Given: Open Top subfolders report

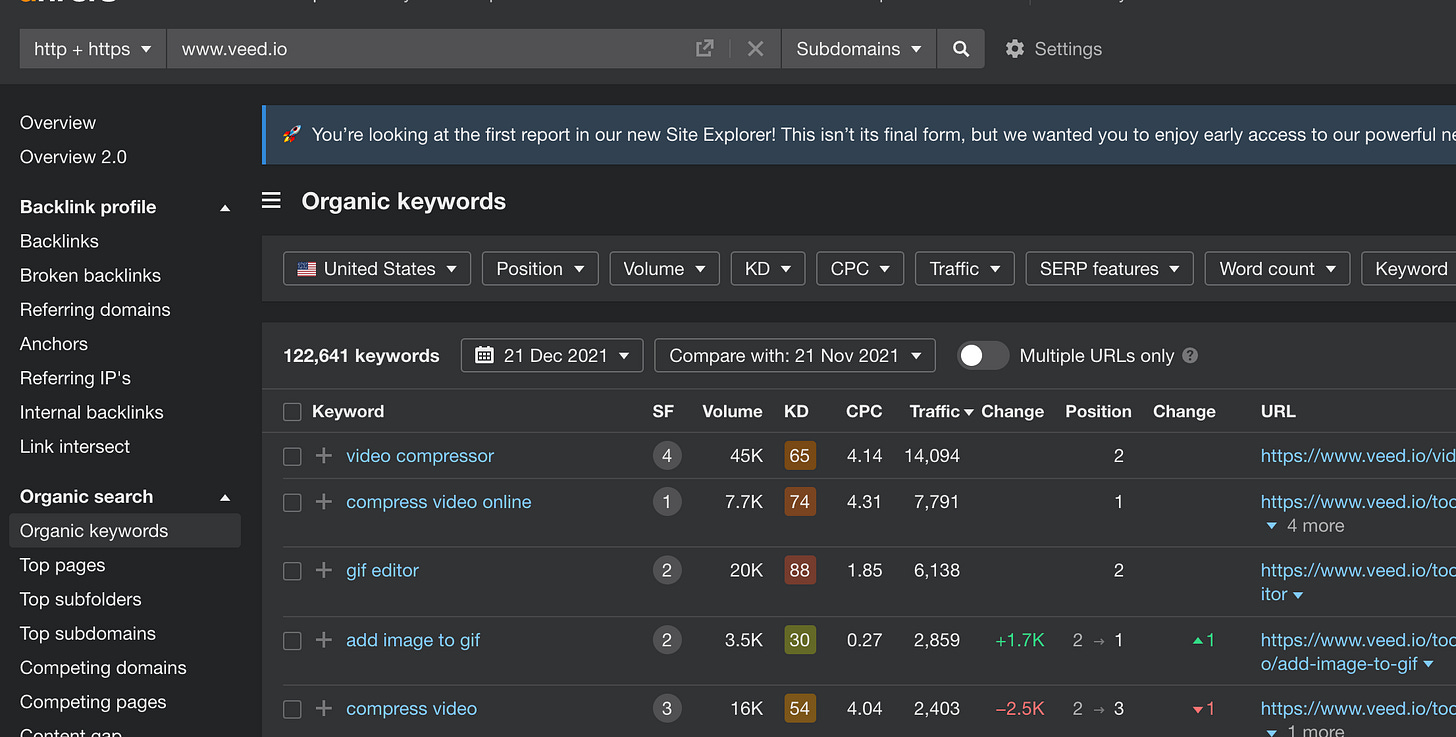Looking at the screenshot, I should point(81,599).
